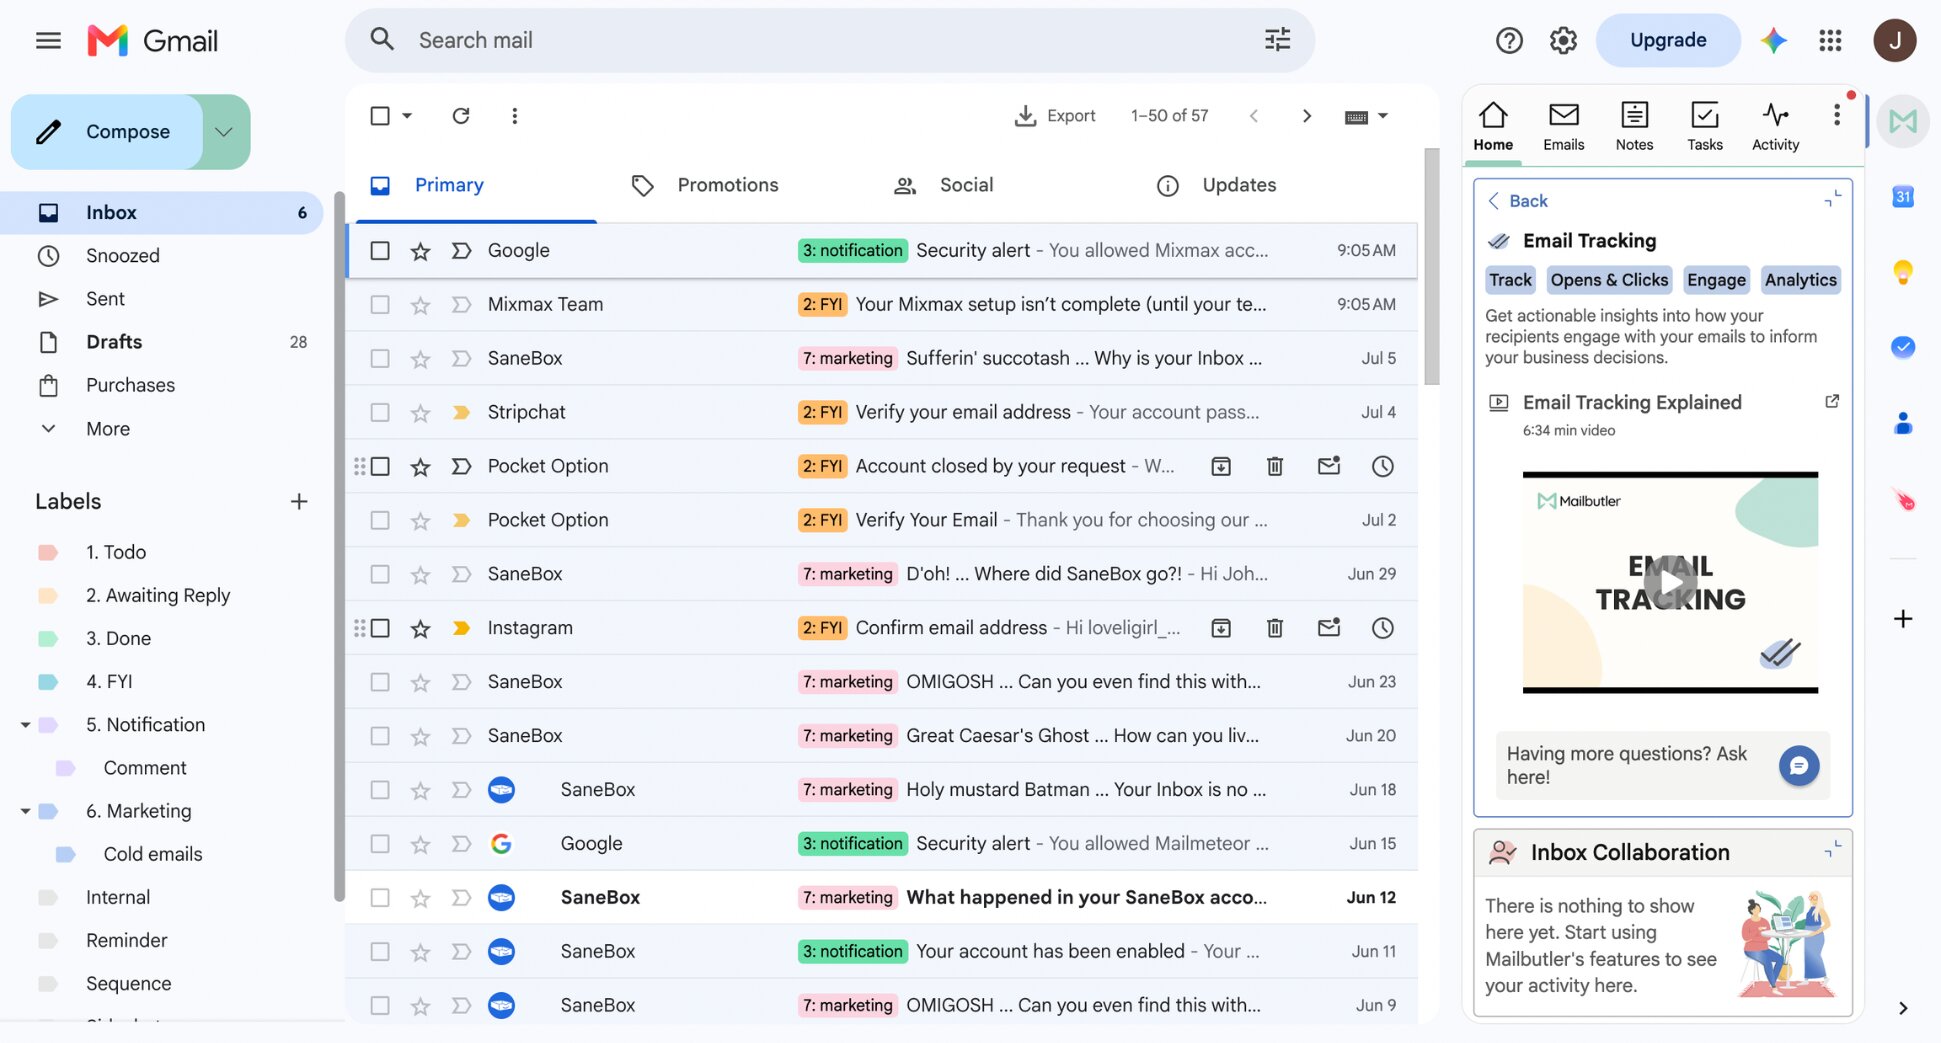The image size is (1941, 1043).
Task: Click the Opens & Clicks tag
Action: pyautogui.click(x=1609, y=280)
